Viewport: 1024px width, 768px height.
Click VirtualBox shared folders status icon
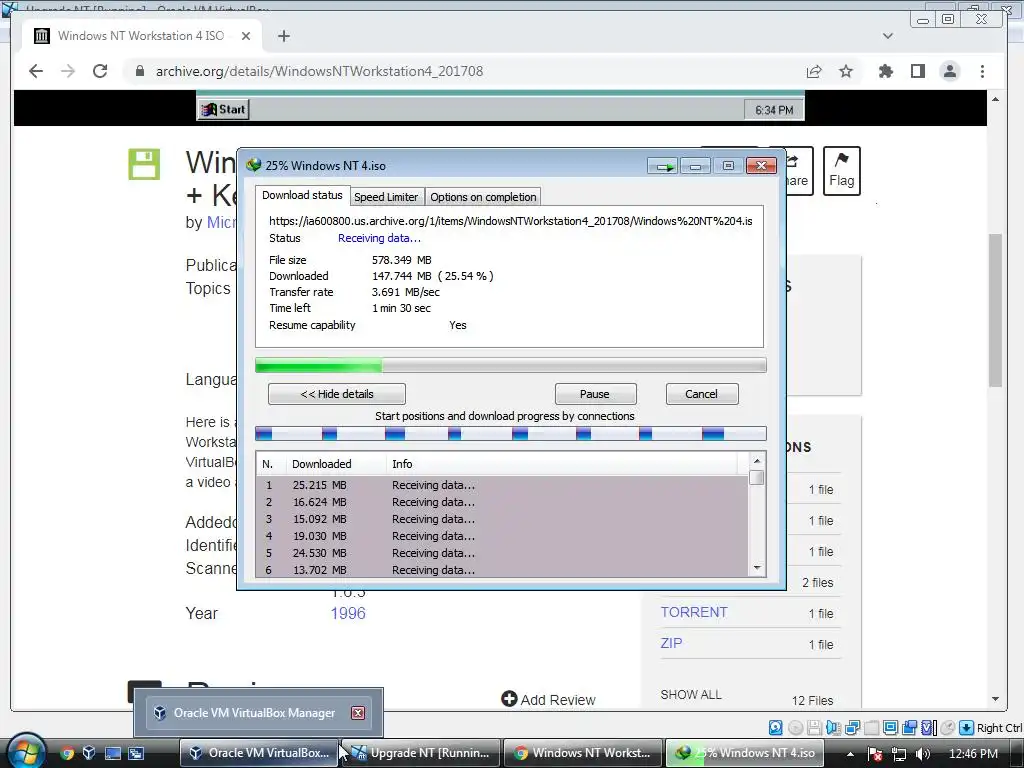tap(871, 727)
